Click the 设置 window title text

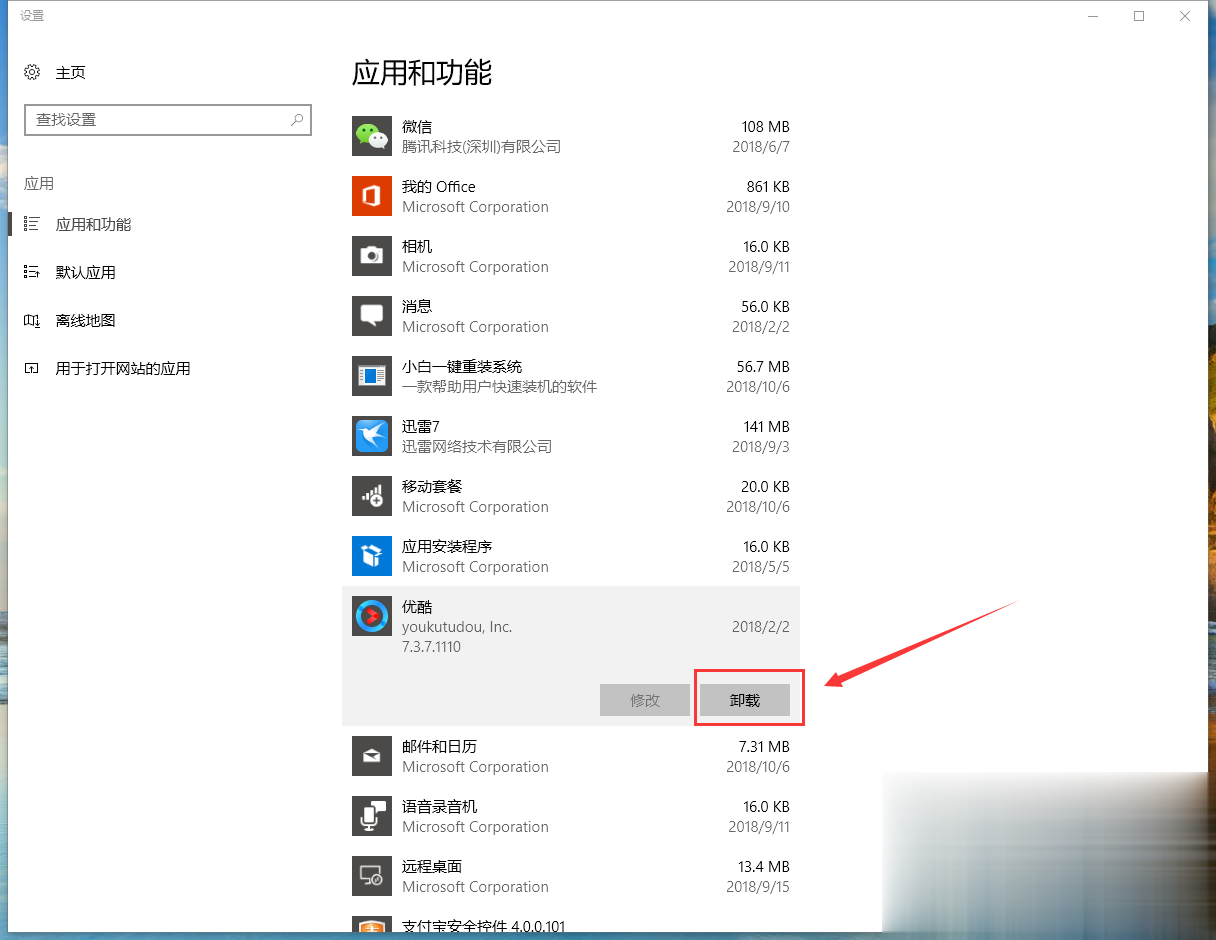point(32,16)
